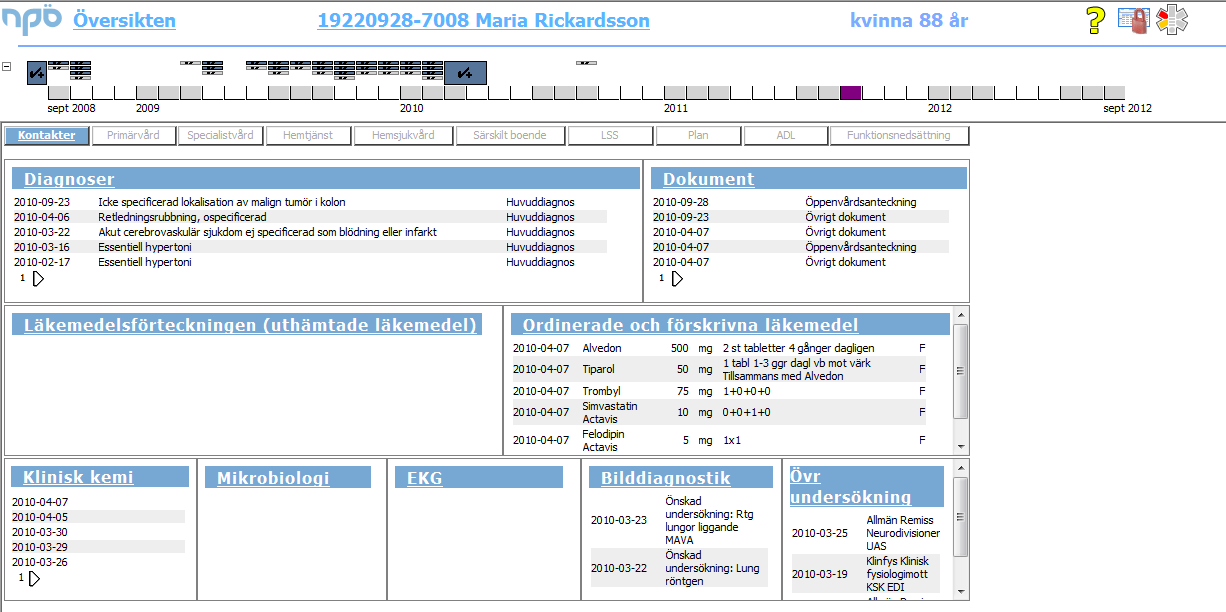Switch to the Särskilt boende tab
Image resolution: width=1226 pixels, height=612 pixels.
point(510,135)
